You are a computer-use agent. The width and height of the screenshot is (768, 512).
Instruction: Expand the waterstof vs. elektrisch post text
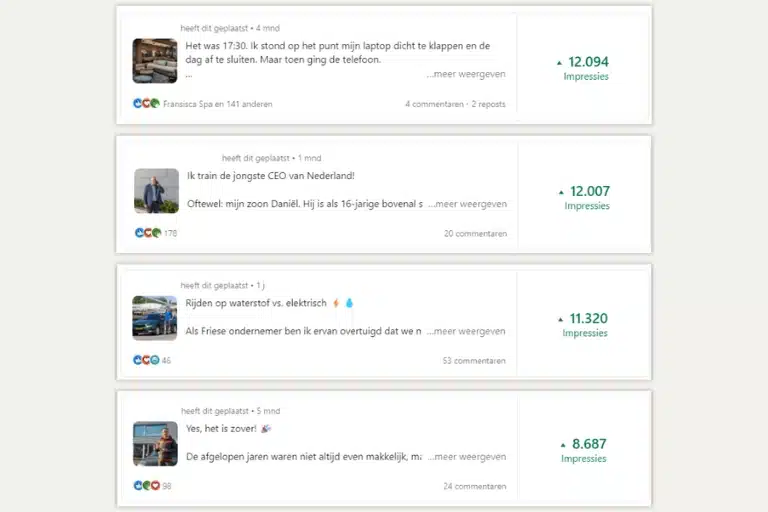click(x=466, y=331)
